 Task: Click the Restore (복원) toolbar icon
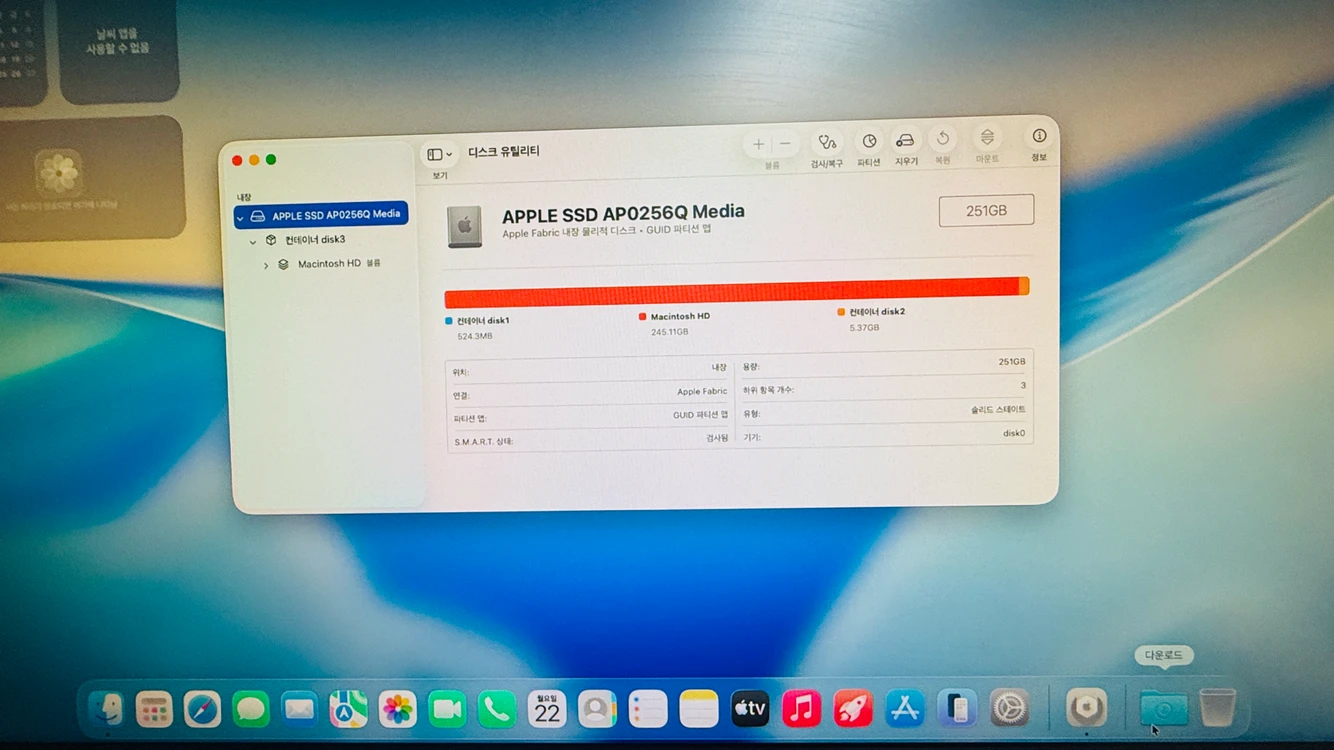(x=943, y=139)
